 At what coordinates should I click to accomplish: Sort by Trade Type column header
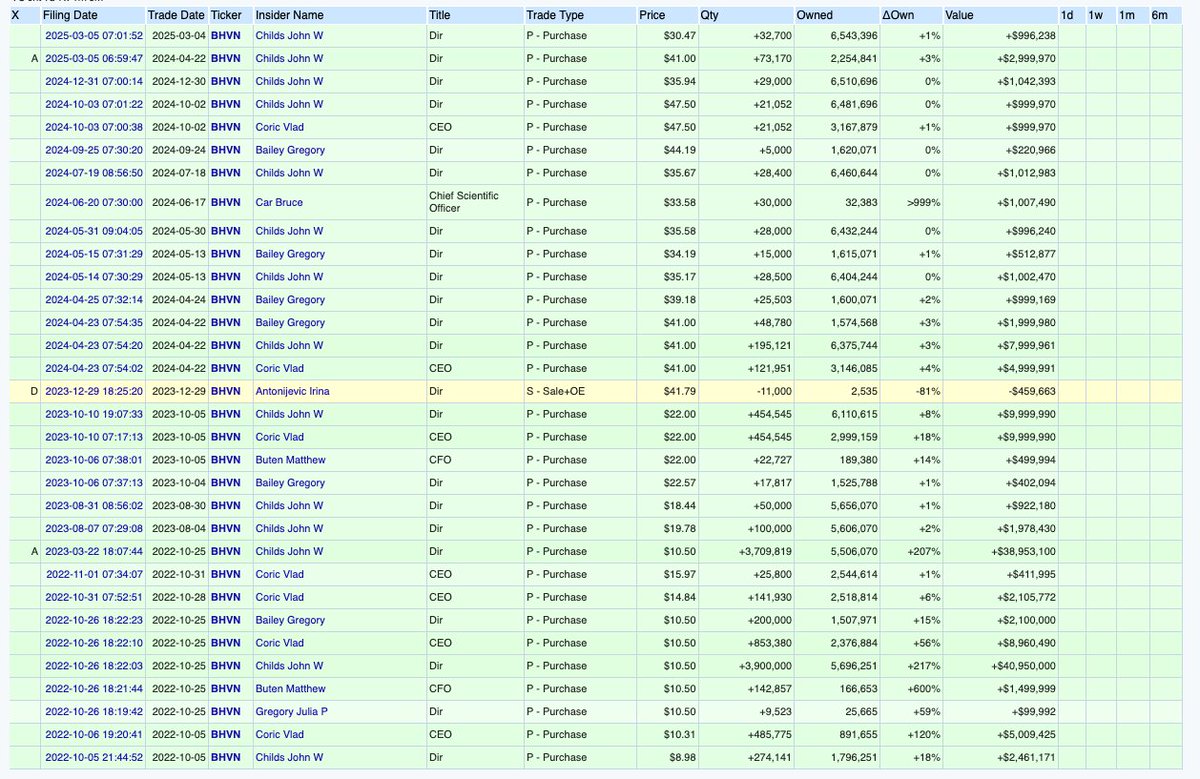point(556,15)
